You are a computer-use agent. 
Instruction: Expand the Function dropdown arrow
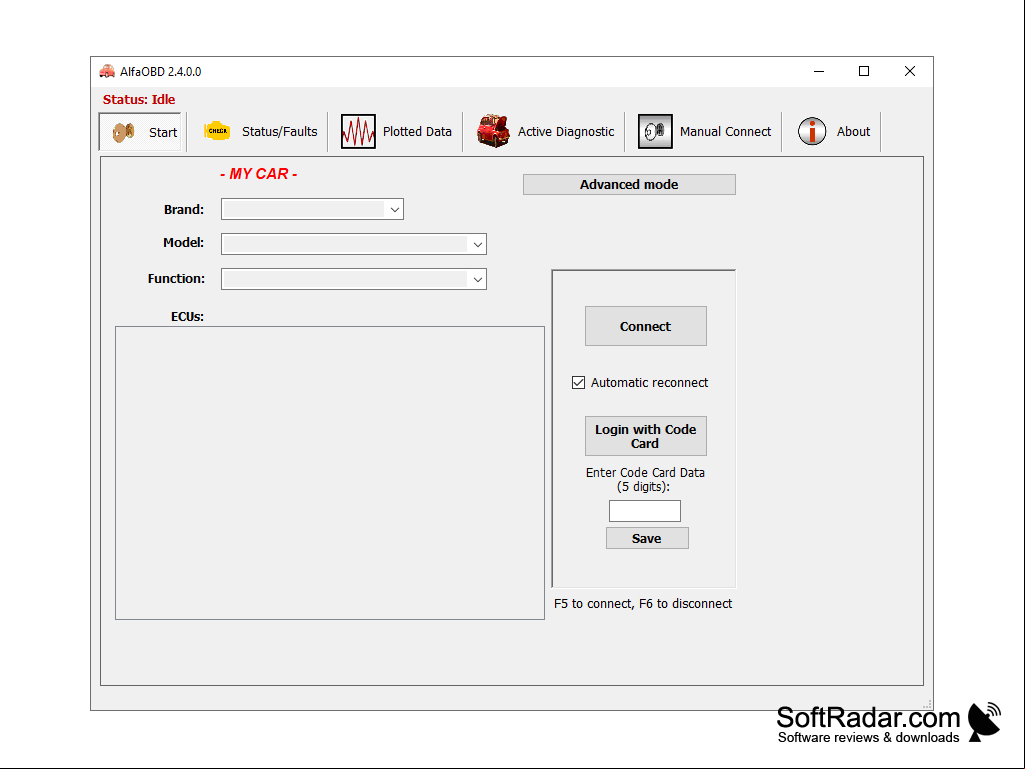click(477, 280)
